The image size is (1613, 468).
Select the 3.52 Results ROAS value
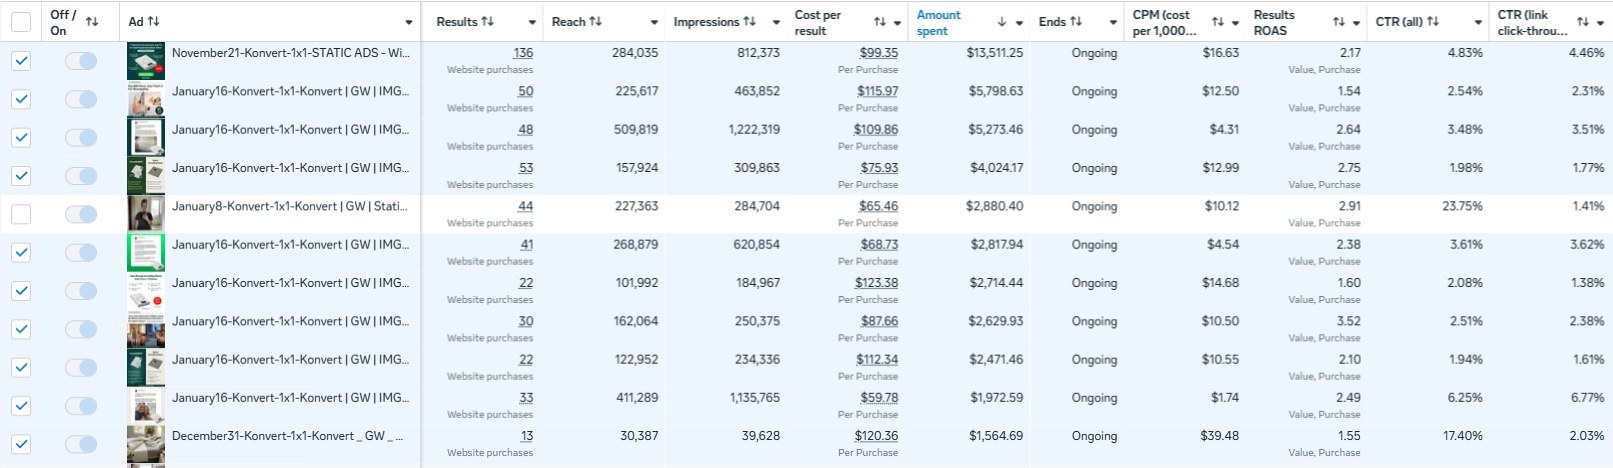coord(1348,321)
